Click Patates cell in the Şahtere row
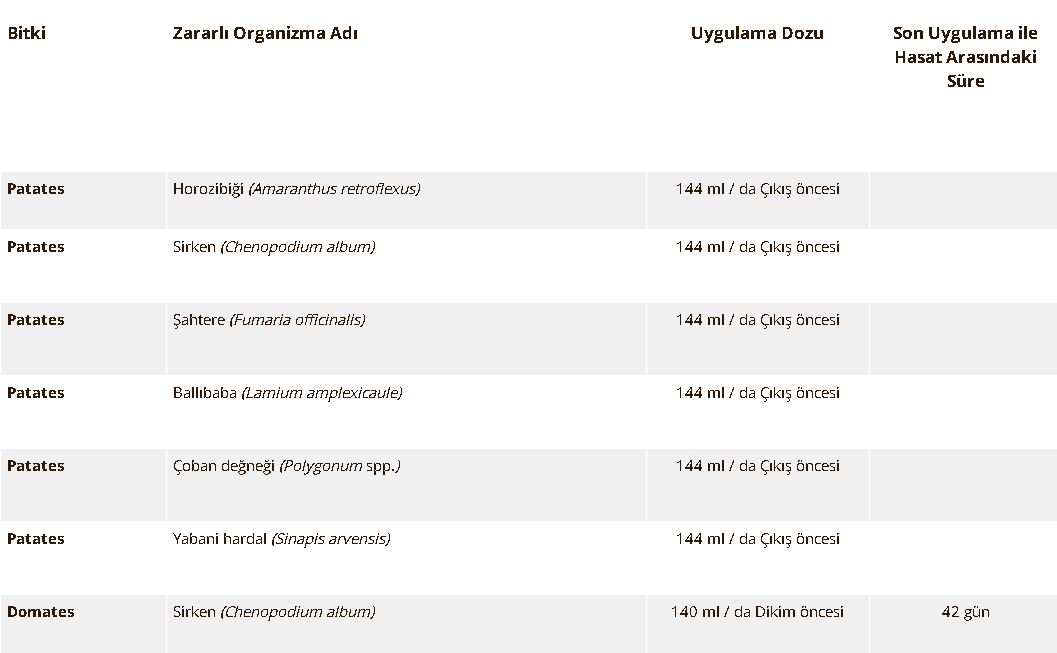 tap(36, 320)
